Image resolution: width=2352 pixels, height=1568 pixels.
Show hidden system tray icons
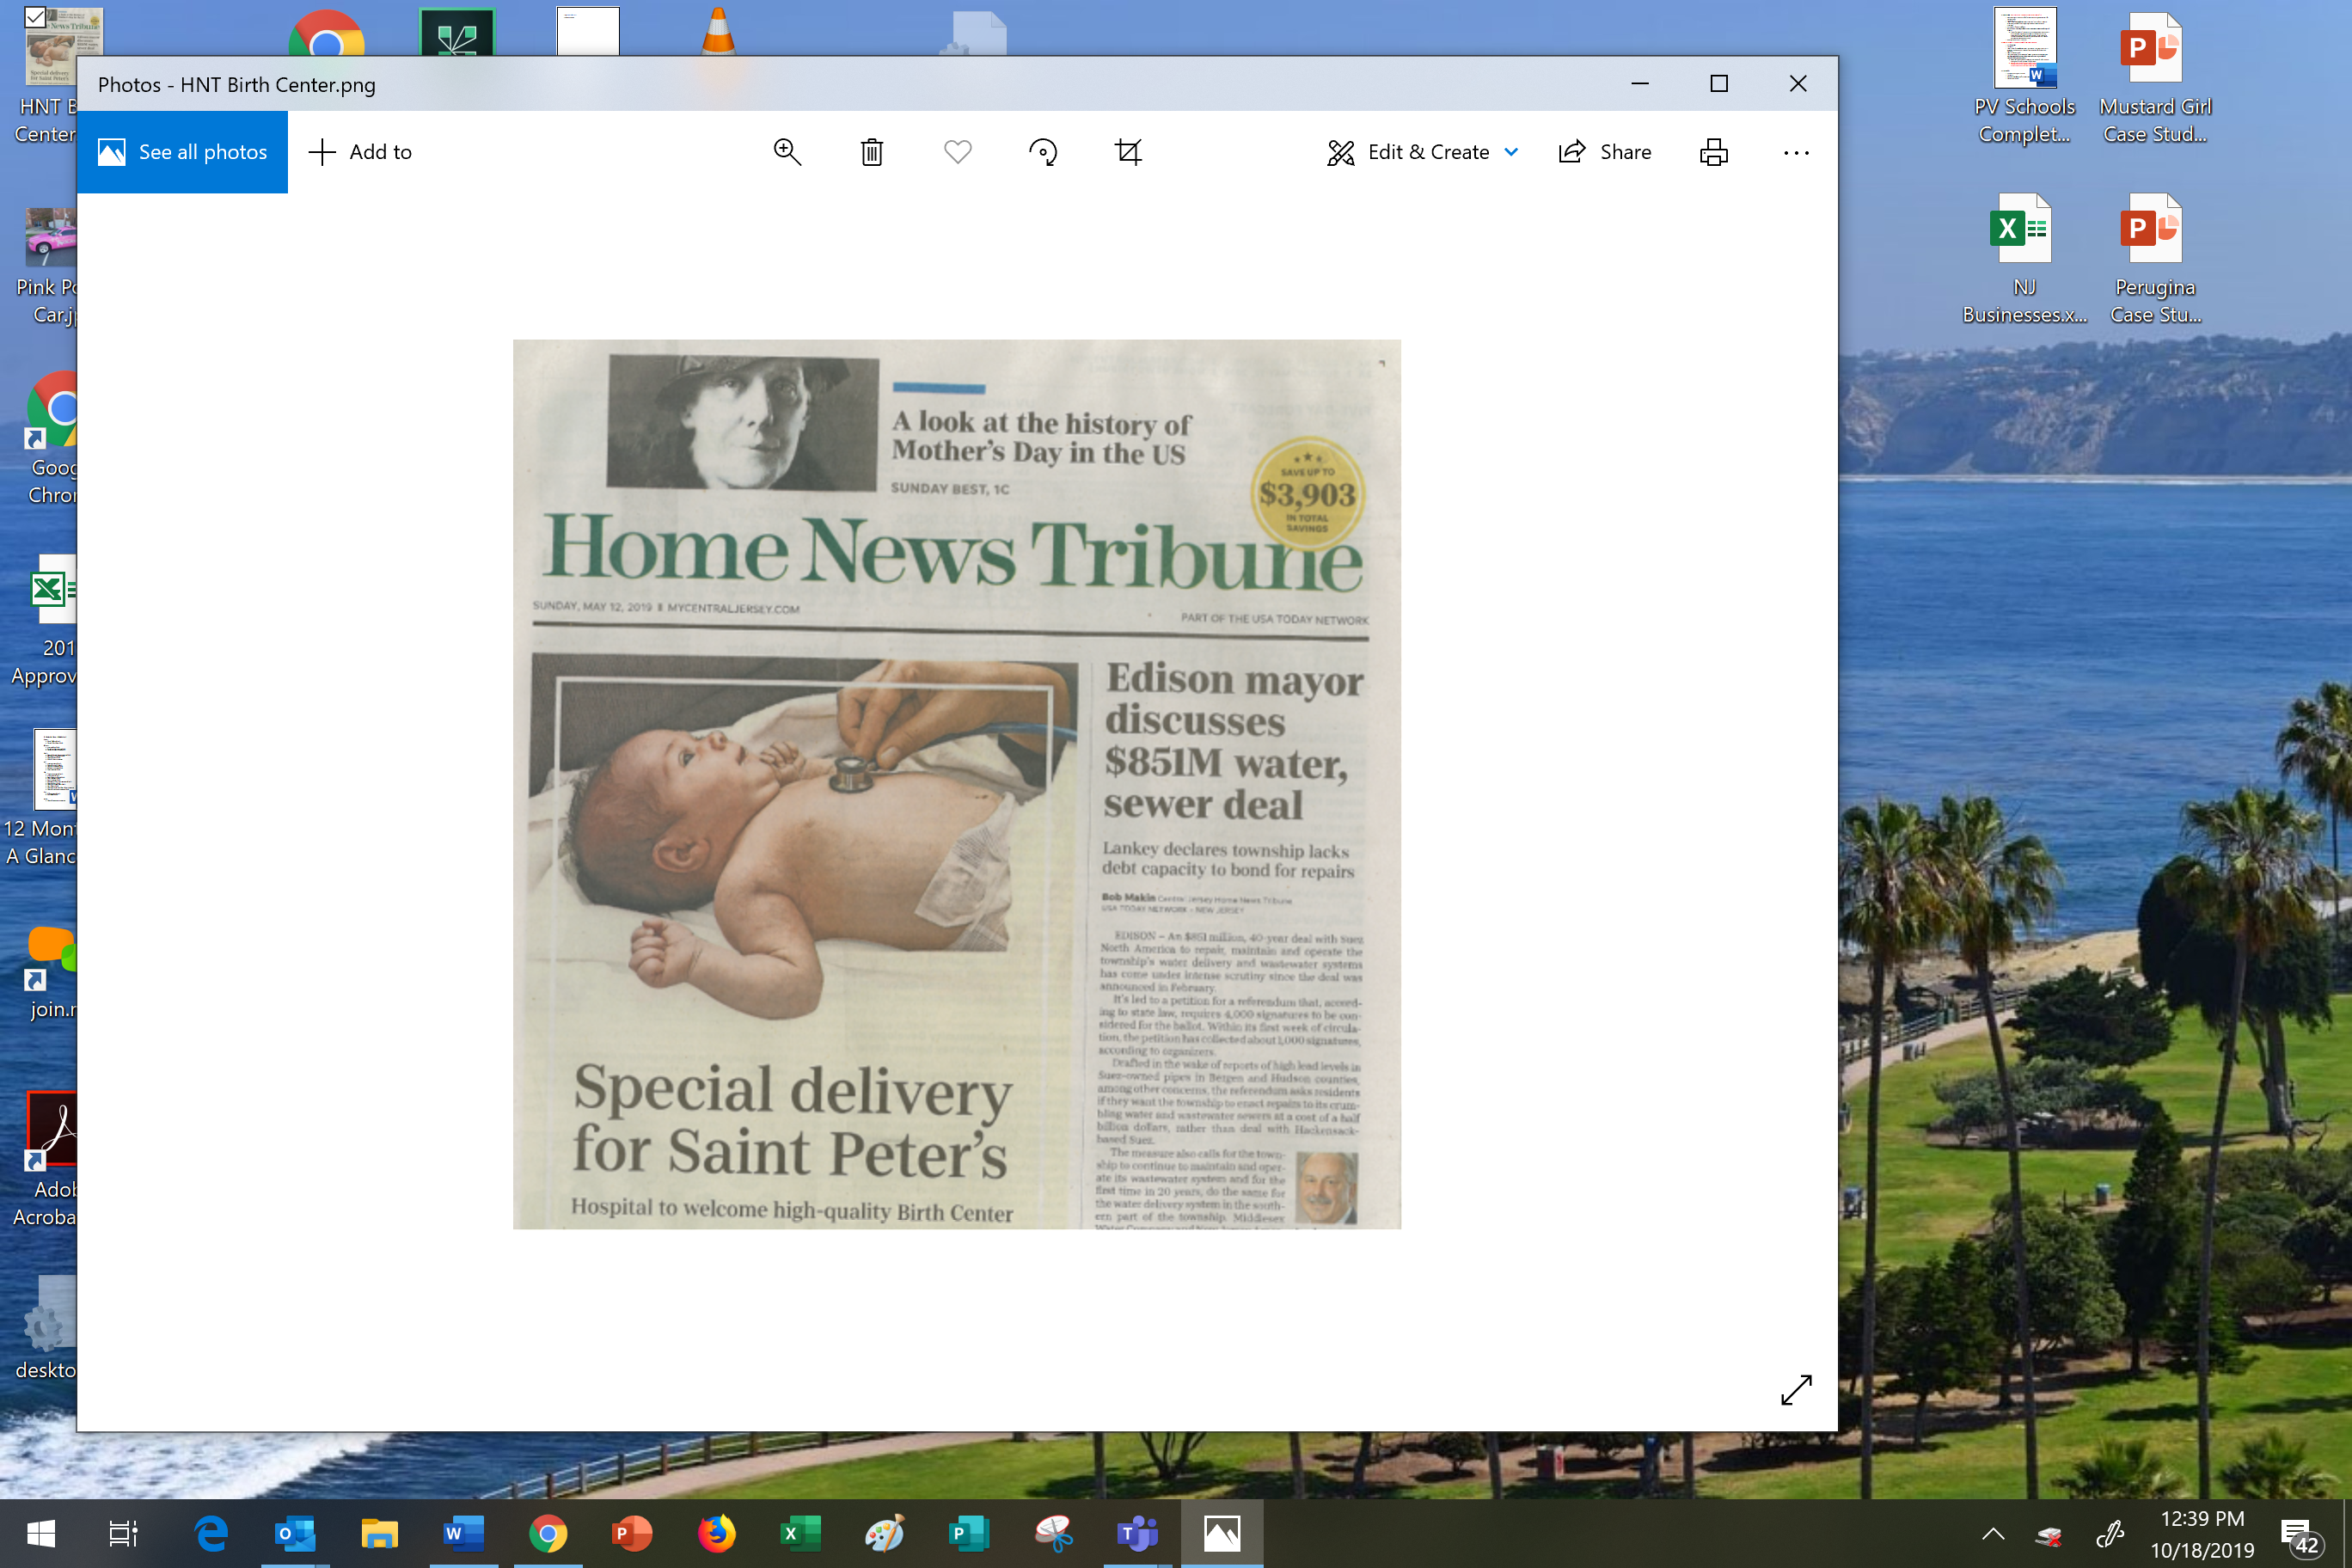[1993, 1533]
